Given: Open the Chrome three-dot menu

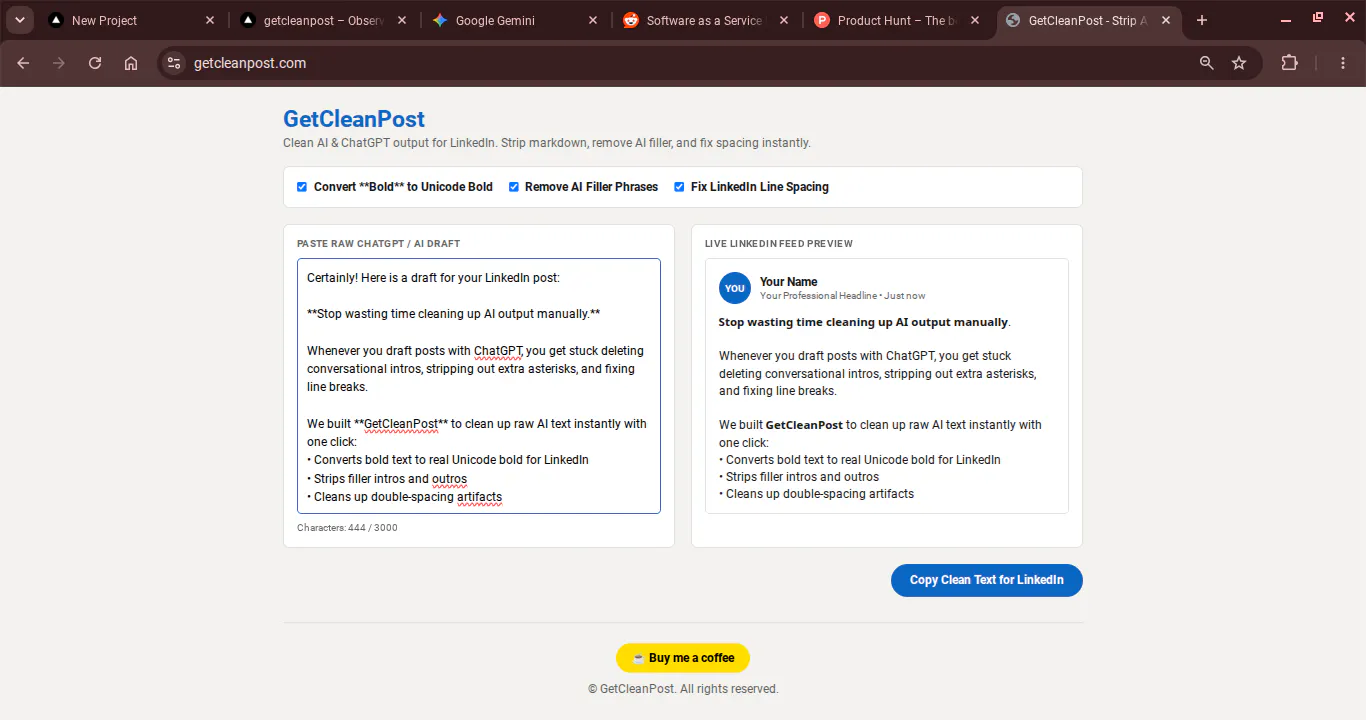Looking at the screenshot, I should [x=1343, y=63].
